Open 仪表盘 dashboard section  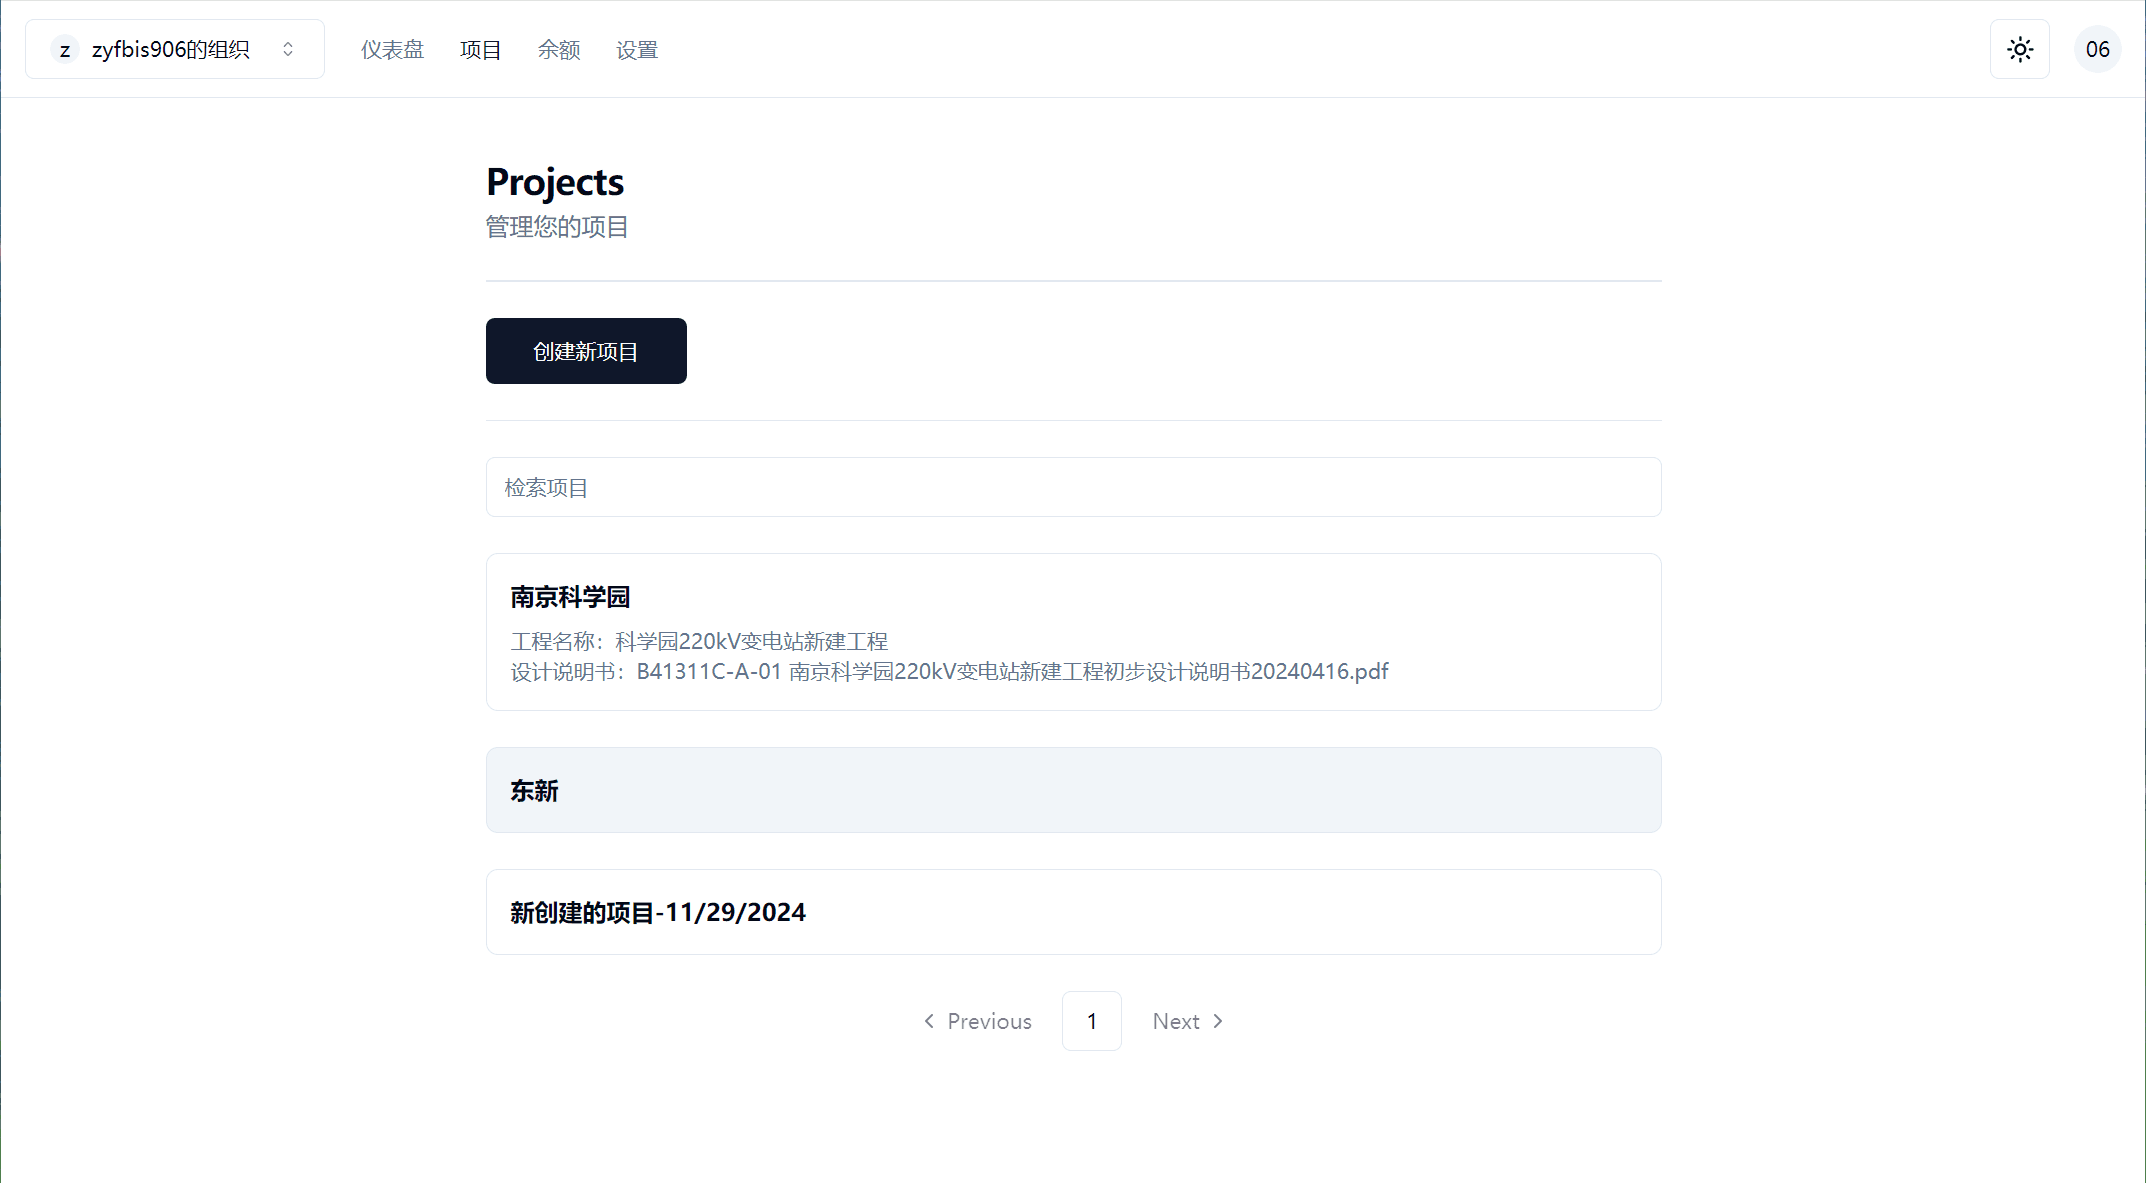[390, 50]
